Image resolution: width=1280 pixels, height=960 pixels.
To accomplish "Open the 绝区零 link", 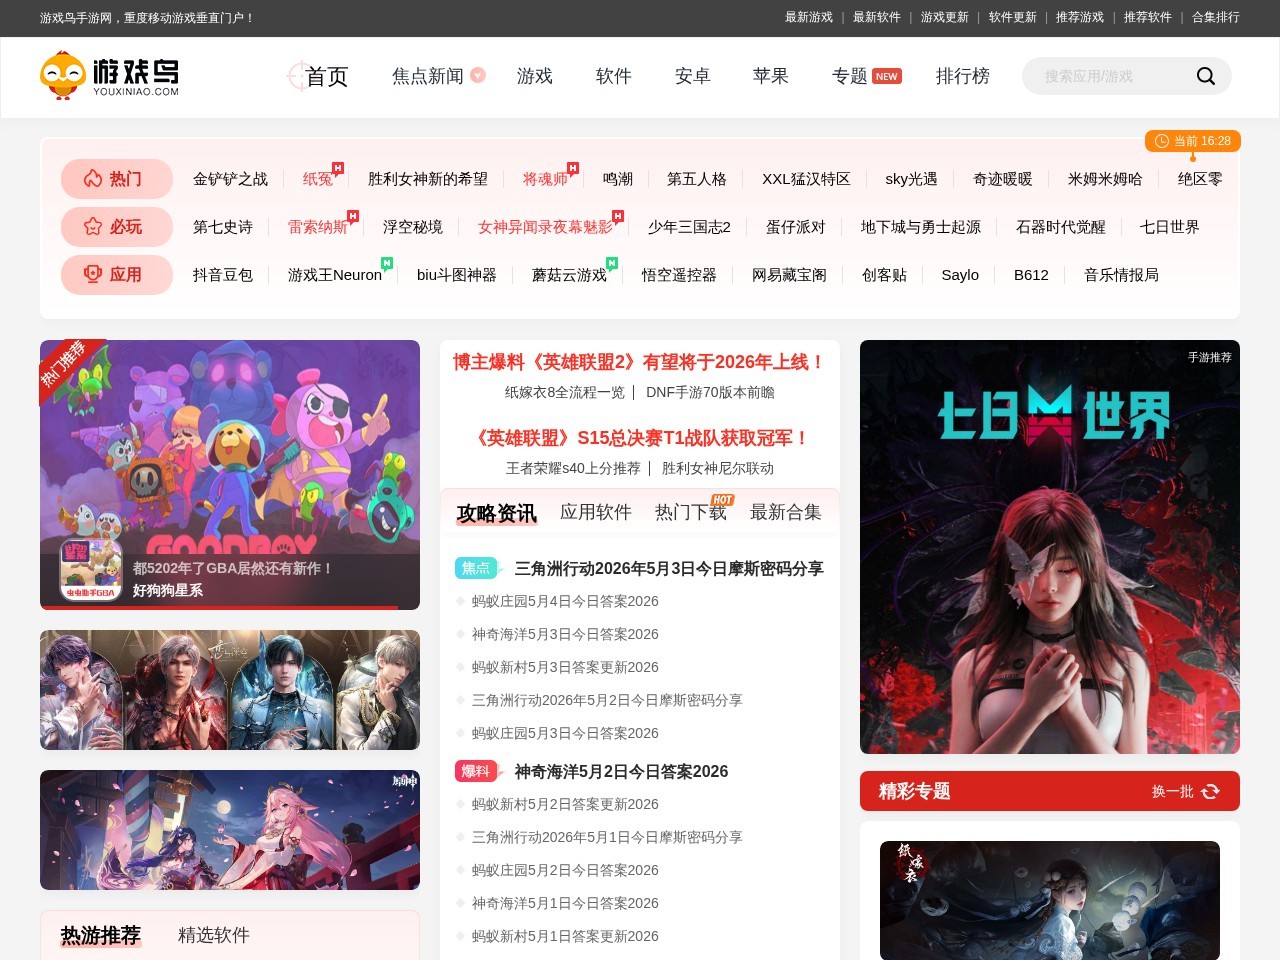I will 1200,179.
